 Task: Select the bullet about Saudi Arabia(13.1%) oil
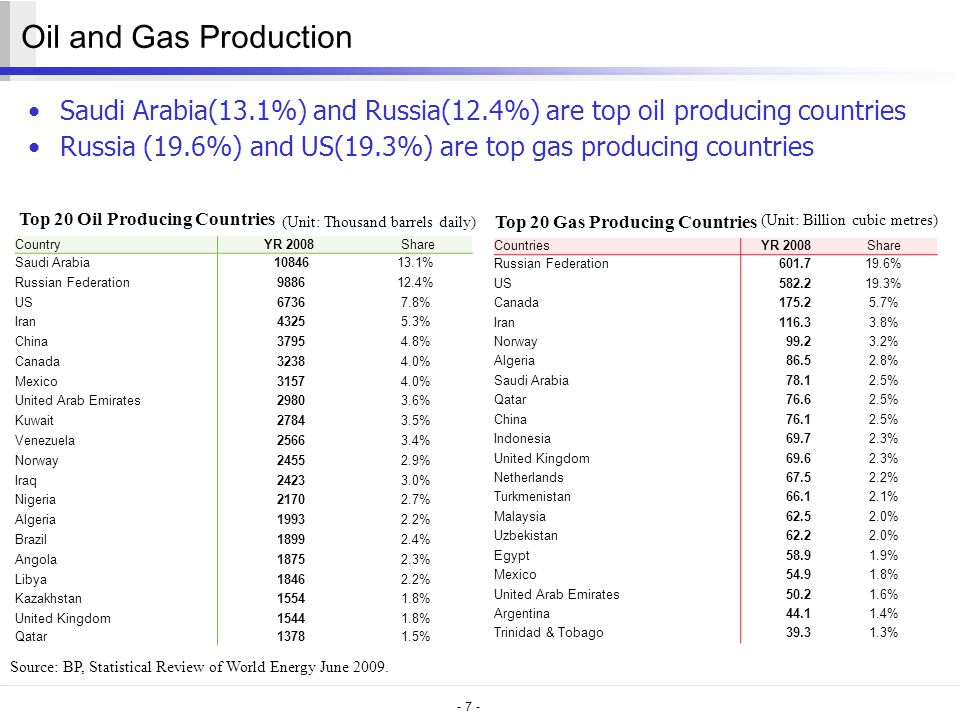pos(482,111)
